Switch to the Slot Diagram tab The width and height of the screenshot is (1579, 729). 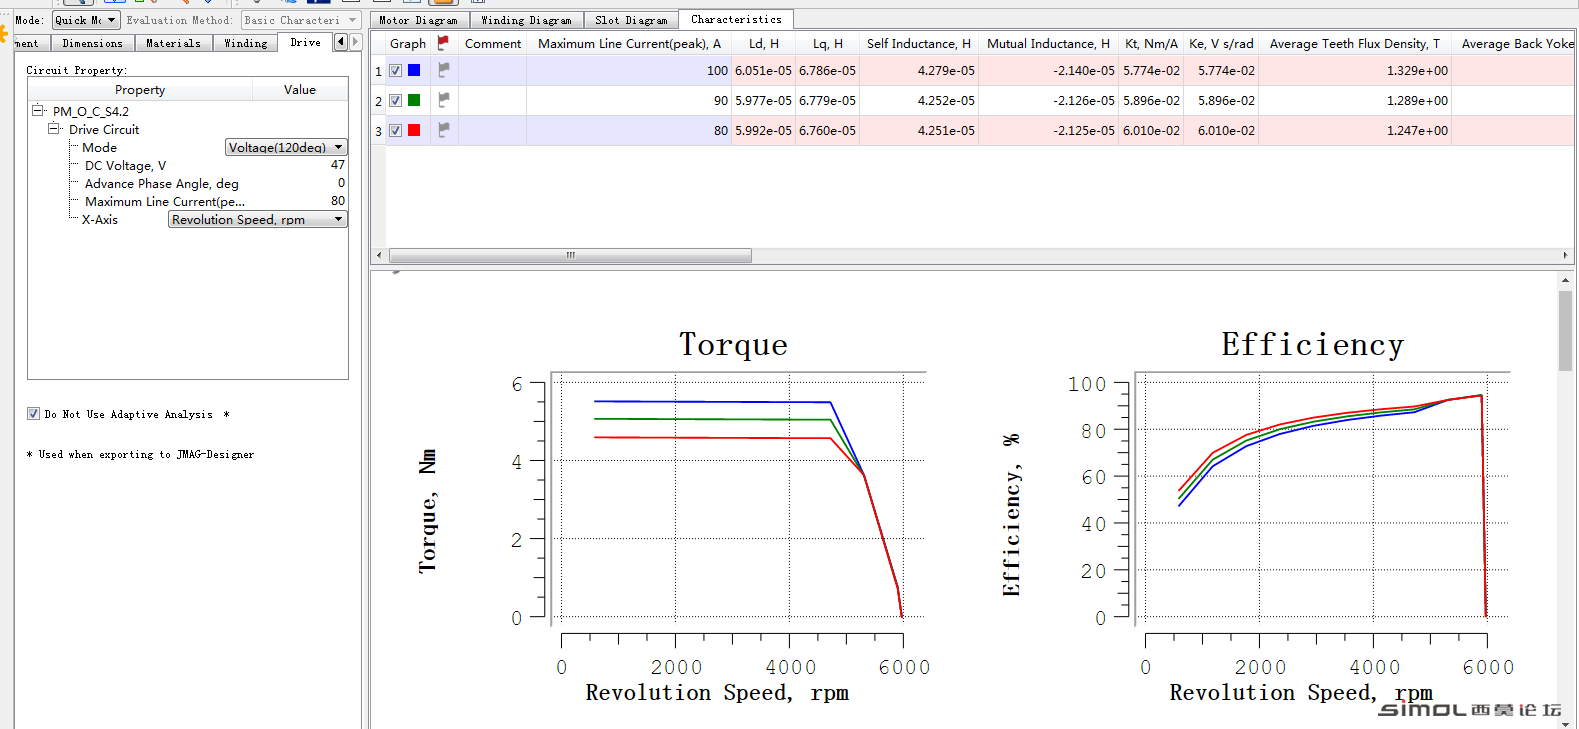pos(631,20)
